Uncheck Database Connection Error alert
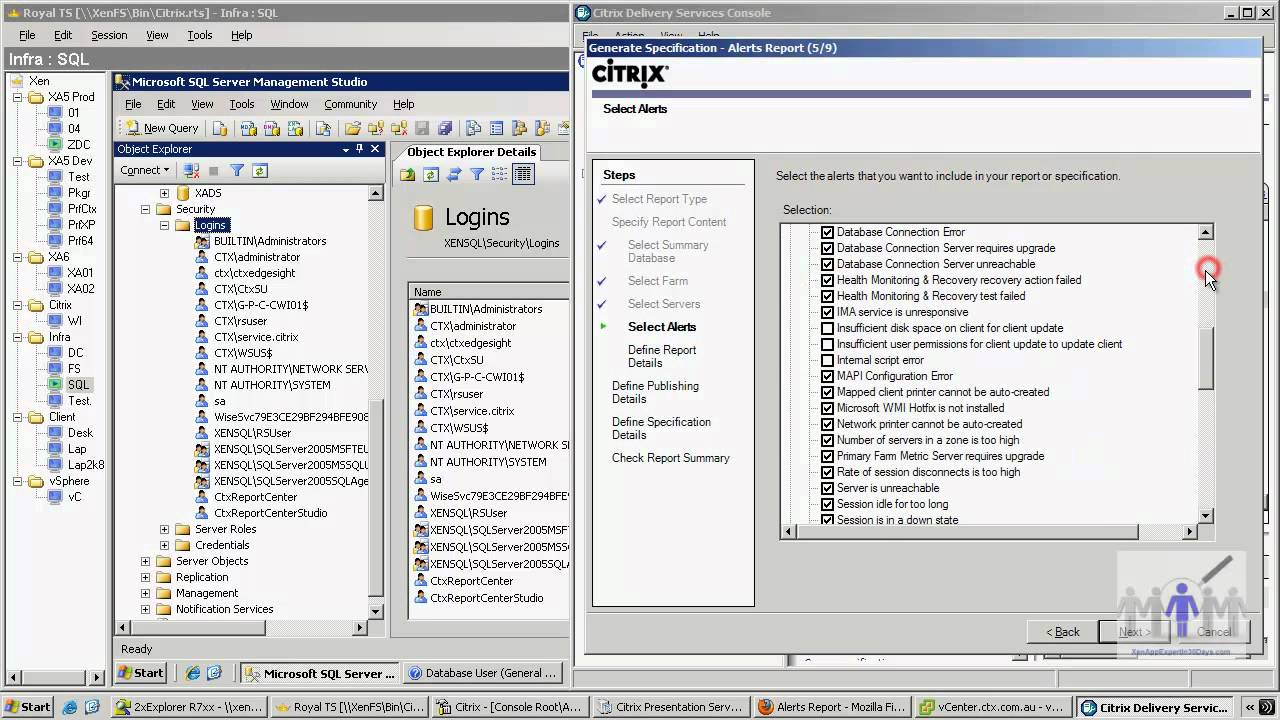1280x720 pixels. (827, 232)
